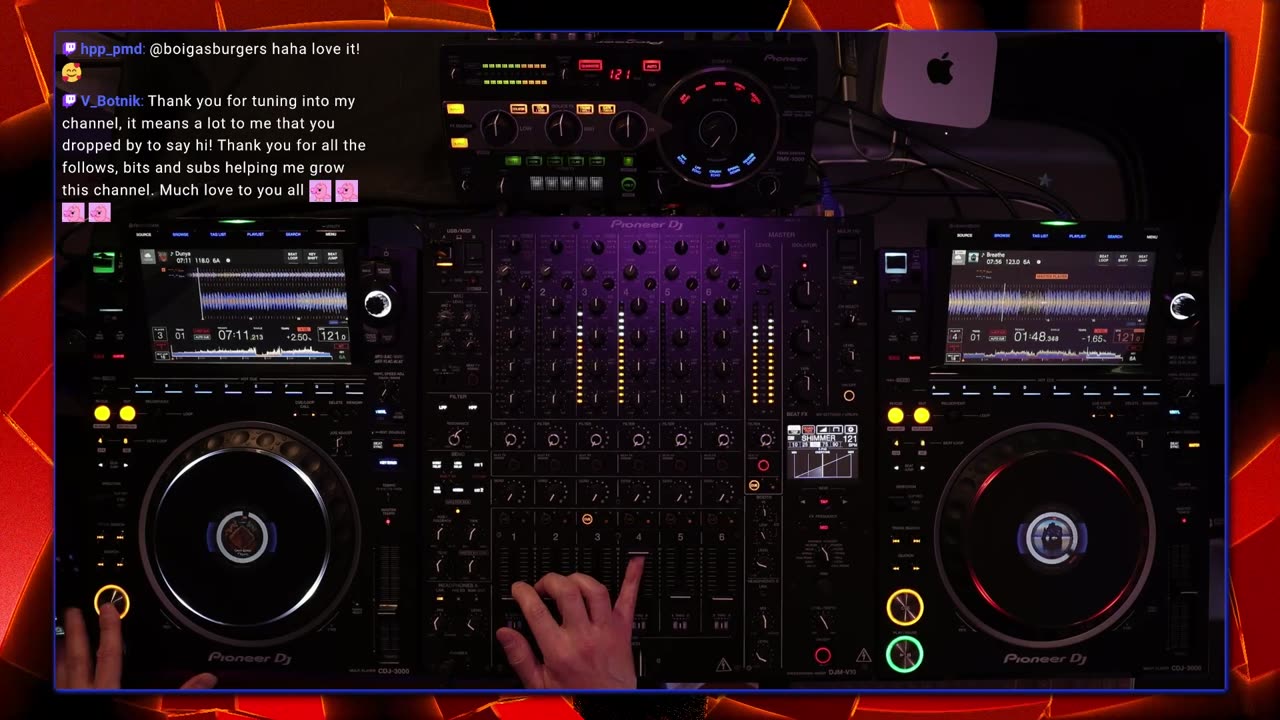
Task: Click 01:48 time readout on right CDJ
Action: tap(1036, 337)
